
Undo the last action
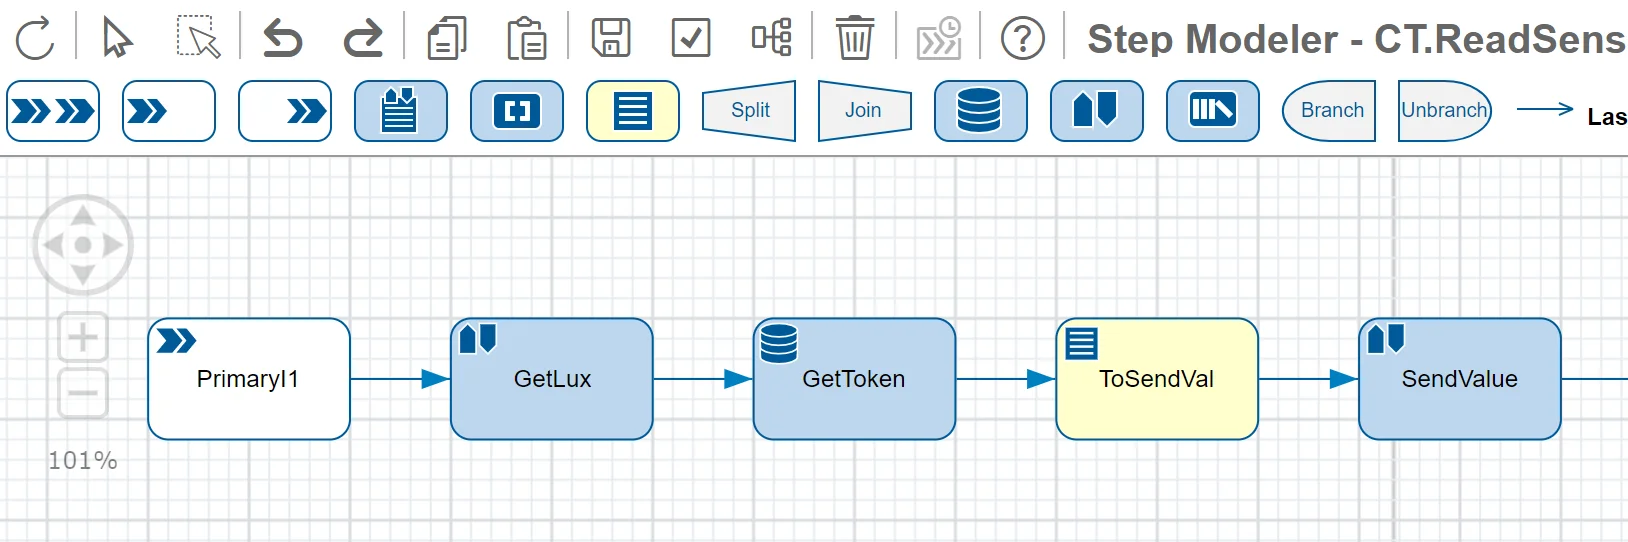click(282, 39)
